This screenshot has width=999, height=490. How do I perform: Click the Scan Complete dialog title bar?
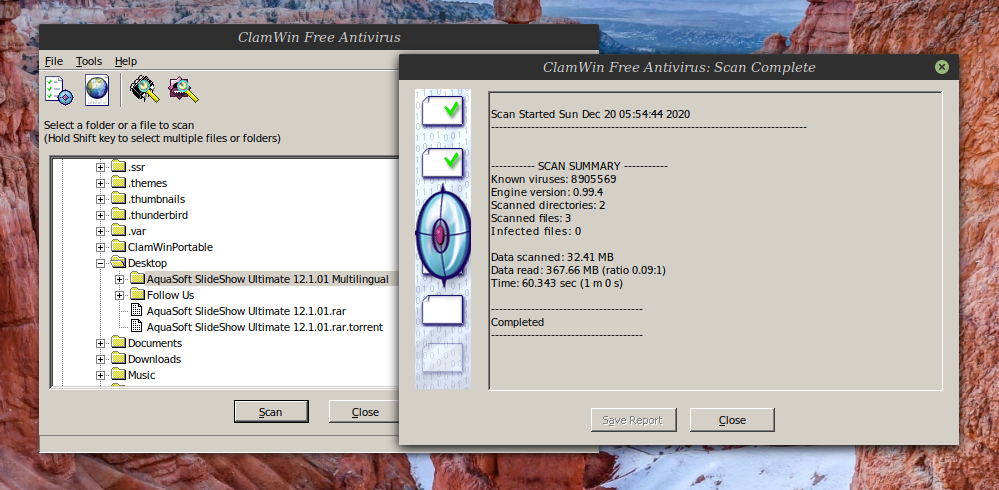point(679,67)
